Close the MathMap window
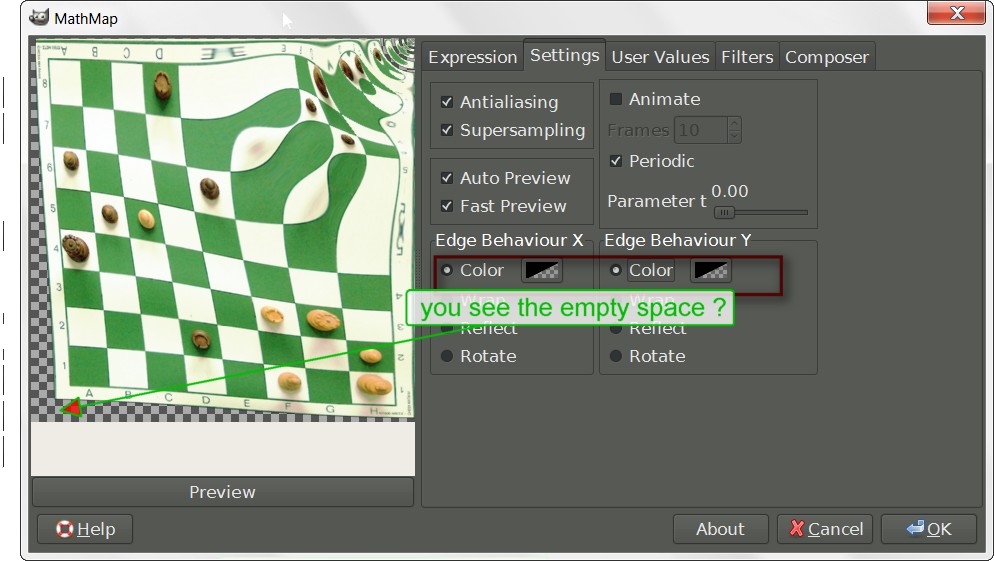The image size is (994, 561). point(956,13)
